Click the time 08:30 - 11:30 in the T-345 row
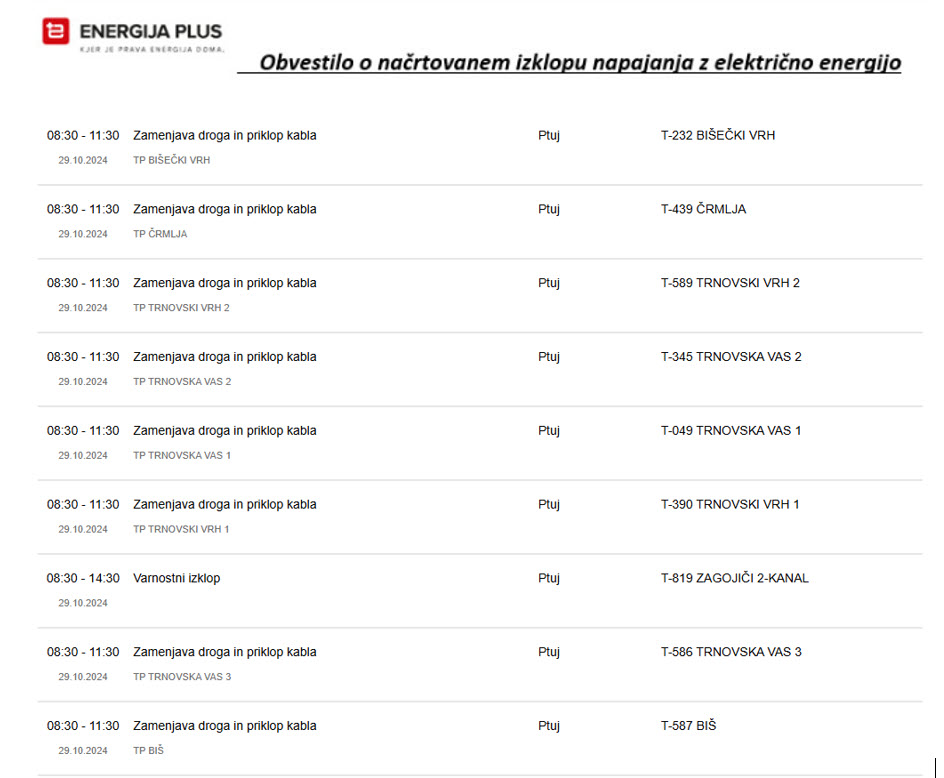Screen dimensions: 944x778 pyautogui.click(x=83, y=357)
